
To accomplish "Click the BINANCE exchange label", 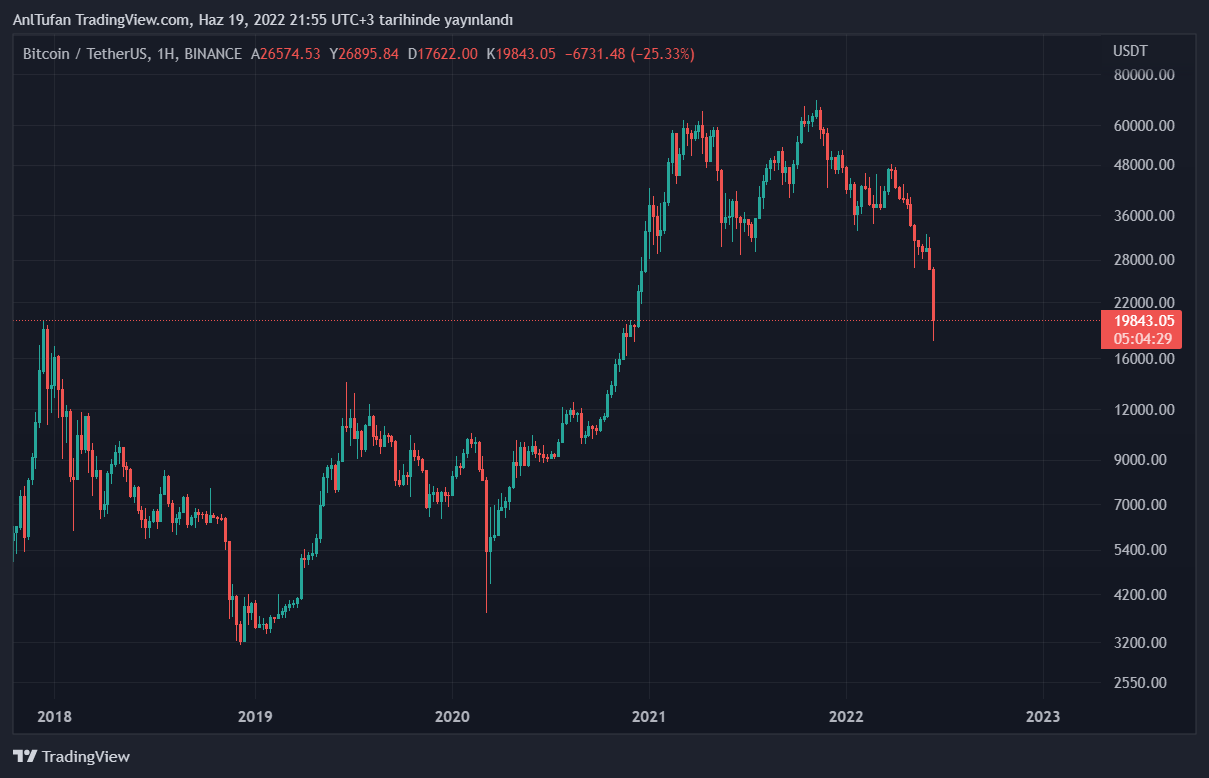I will (x=213, y=54).
